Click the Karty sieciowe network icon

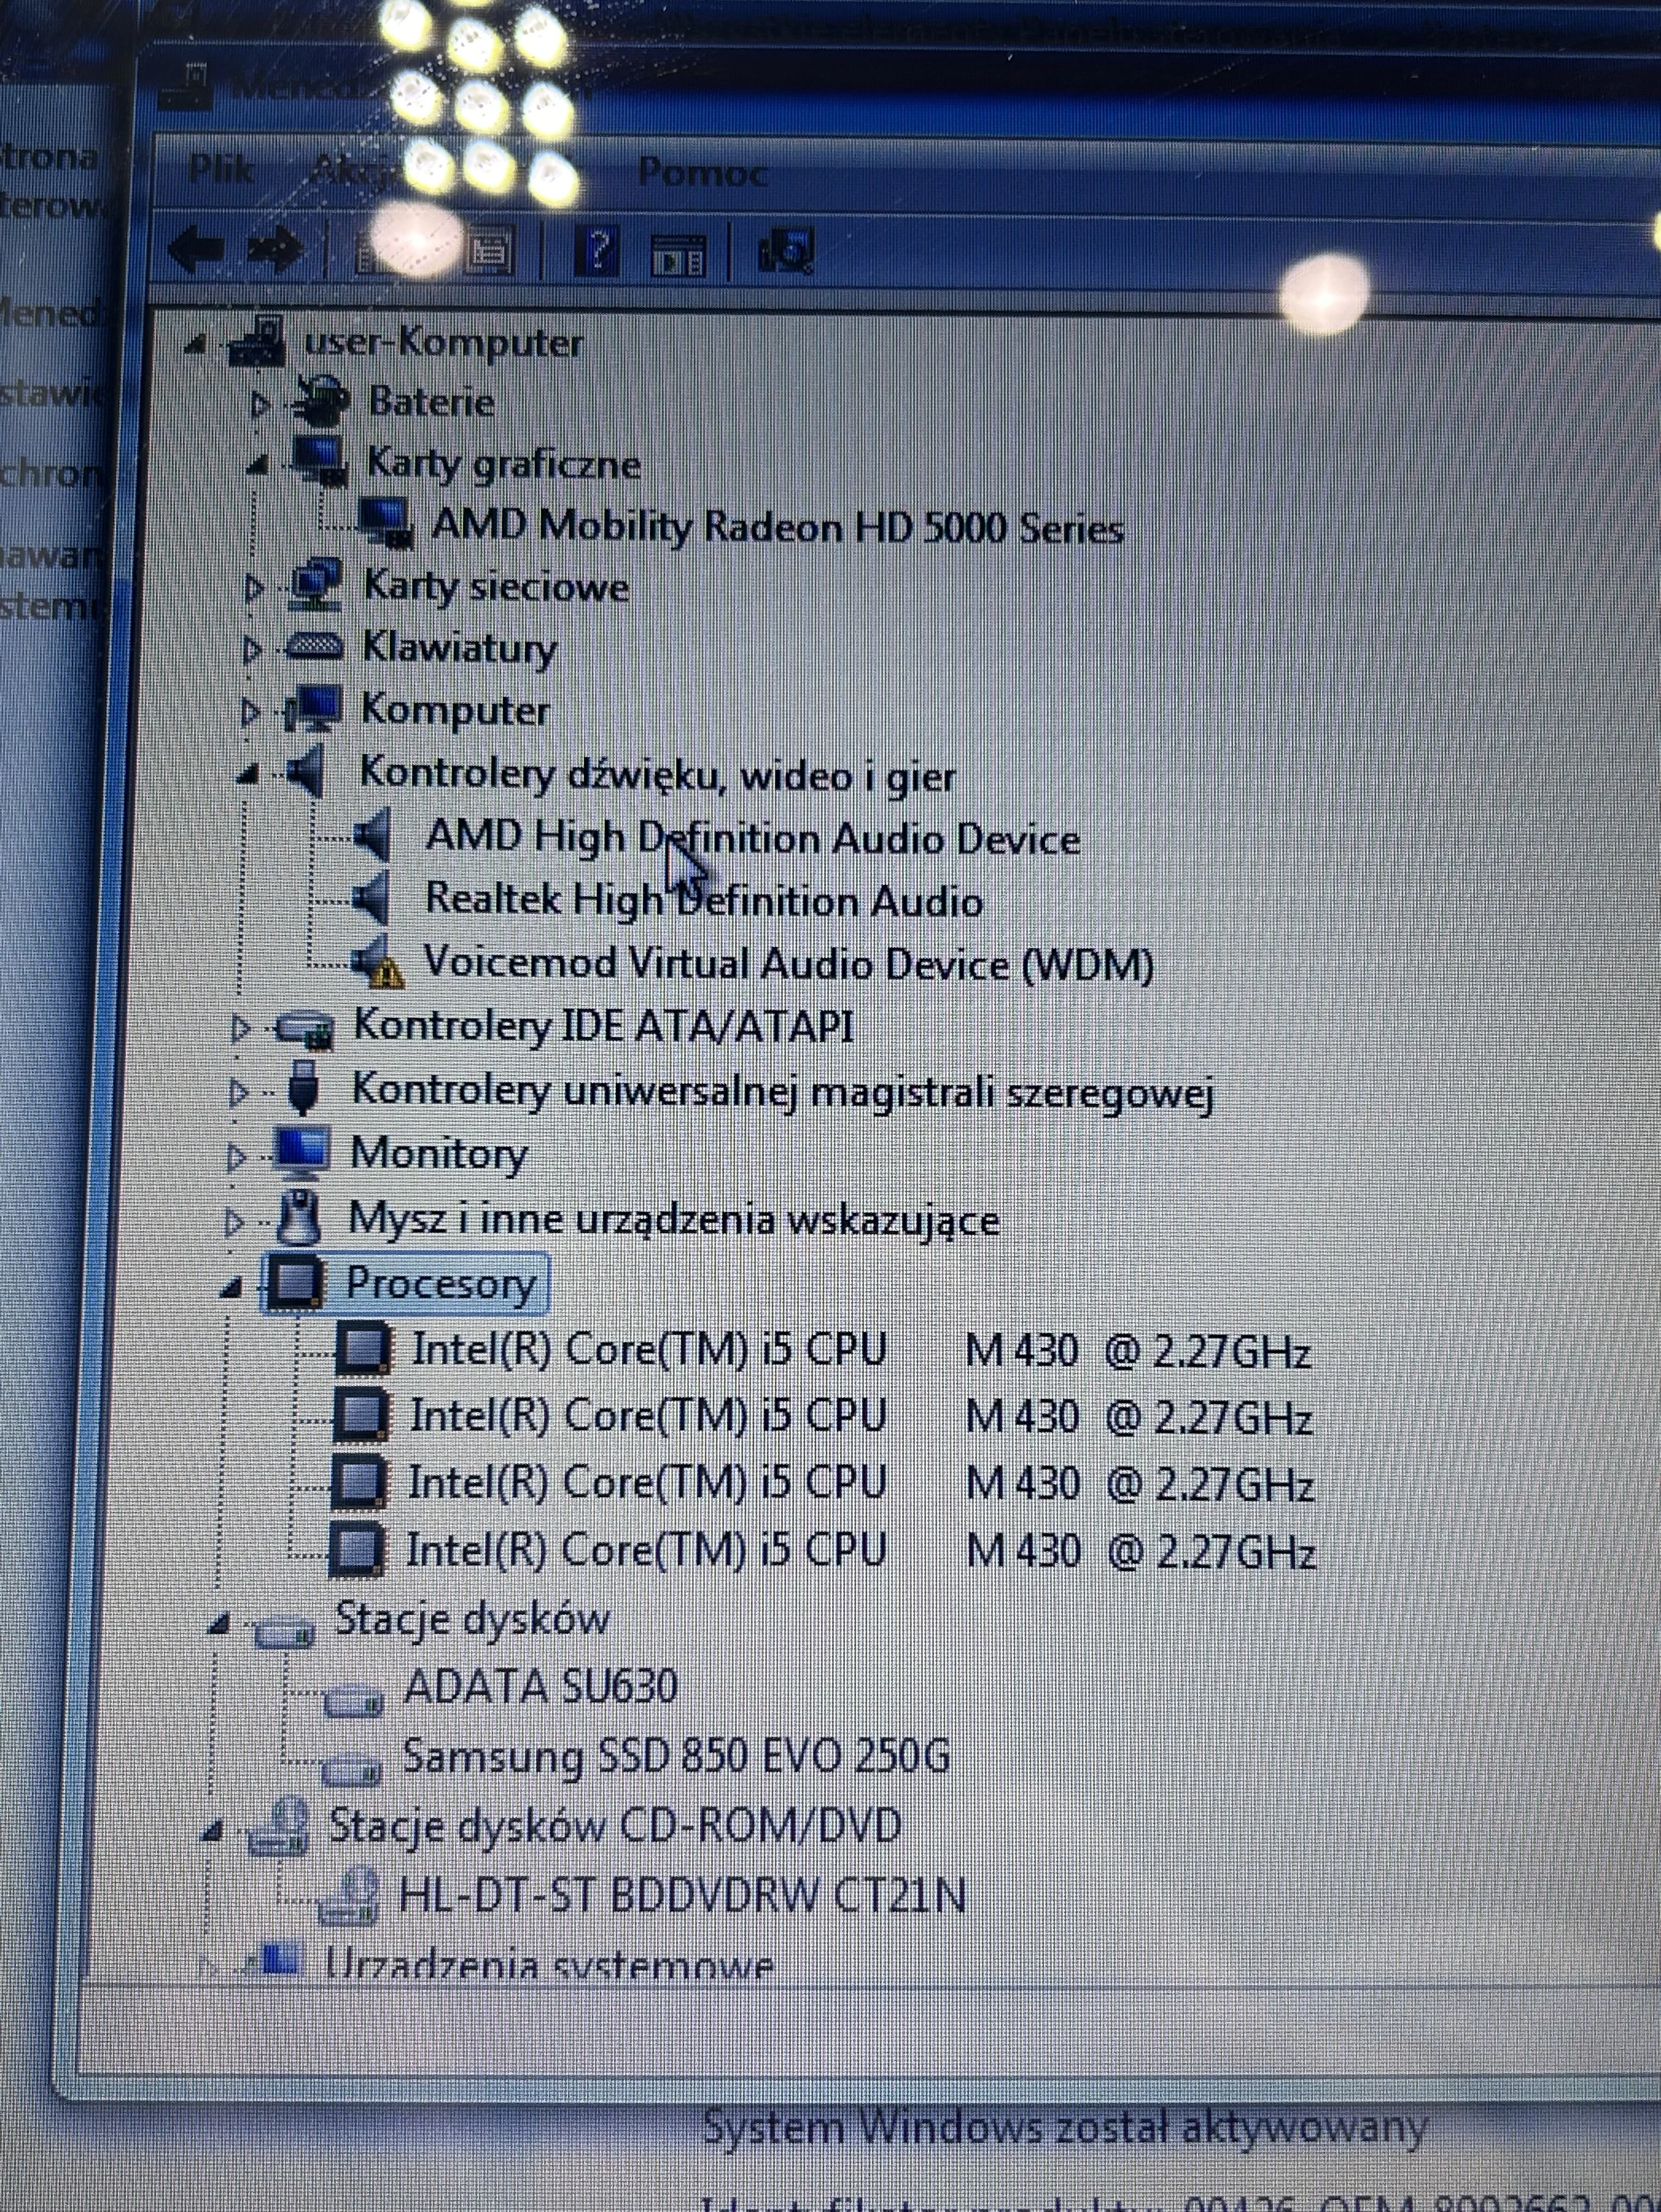(315, 585)
